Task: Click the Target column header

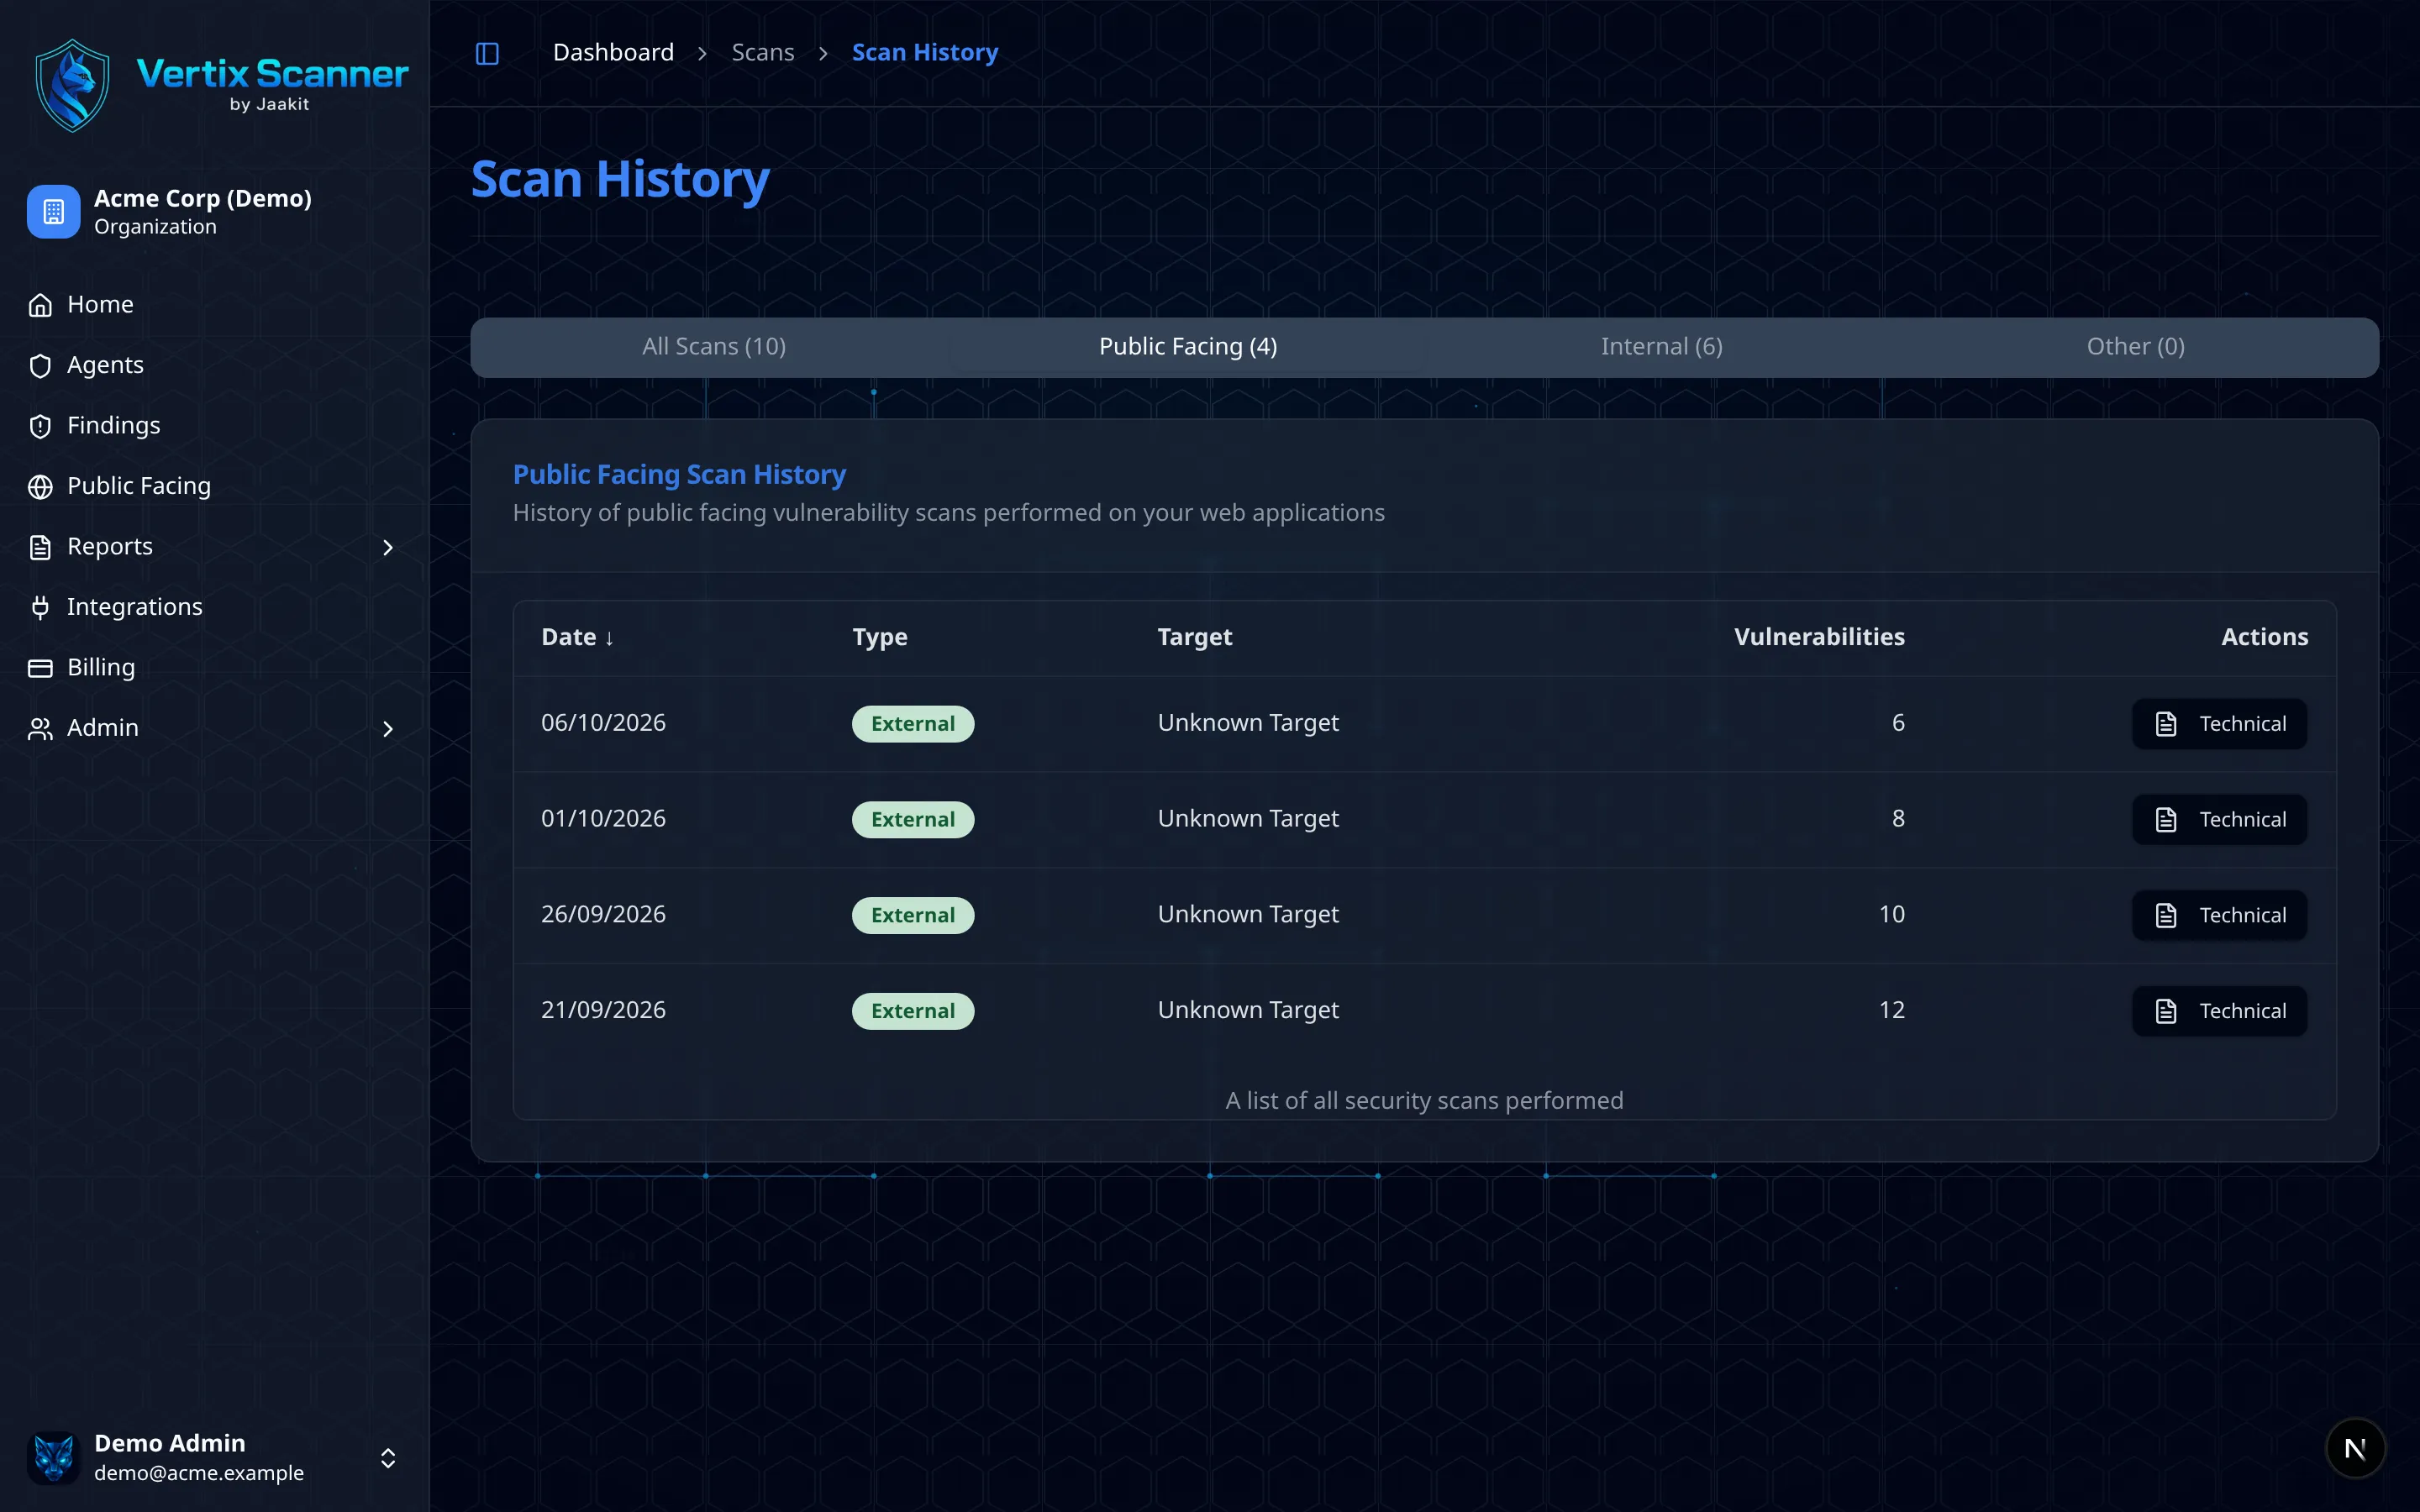Action: coord(1194,637)
